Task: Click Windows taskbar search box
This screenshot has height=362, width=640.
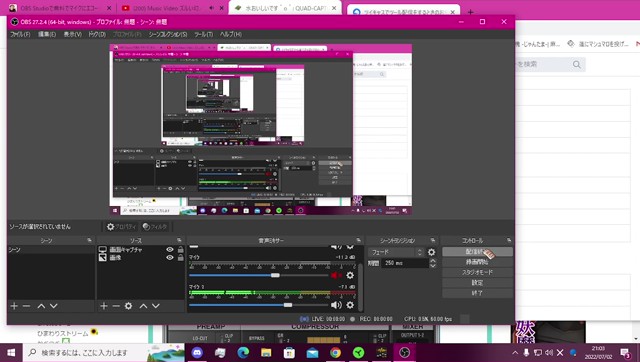Action: 104,352
